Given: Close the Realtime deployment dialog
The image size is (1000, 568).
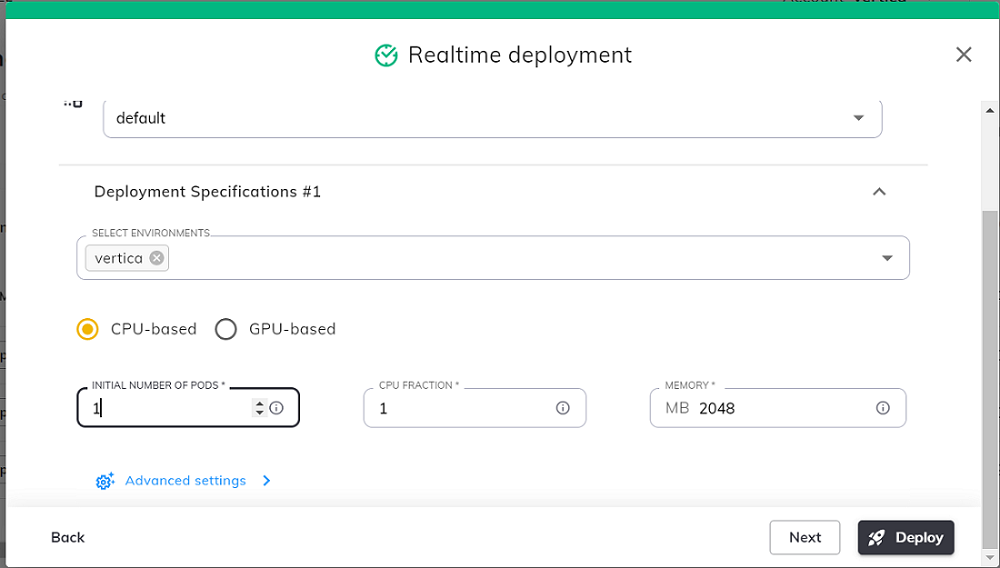Looking at the screenshot, I should [964, 55].
